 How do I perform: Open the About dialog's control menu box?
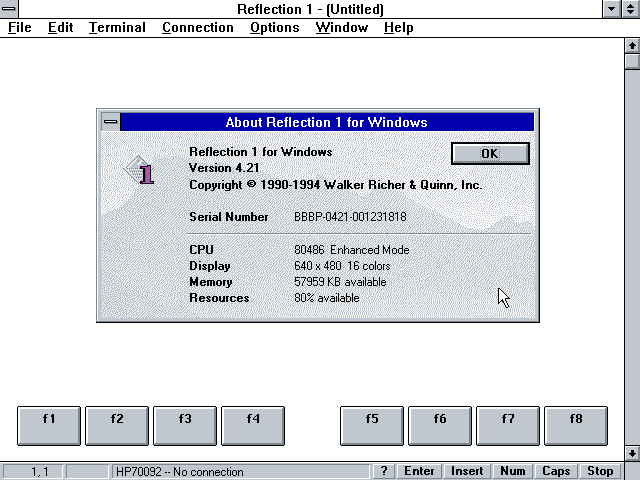coord(111,122)
